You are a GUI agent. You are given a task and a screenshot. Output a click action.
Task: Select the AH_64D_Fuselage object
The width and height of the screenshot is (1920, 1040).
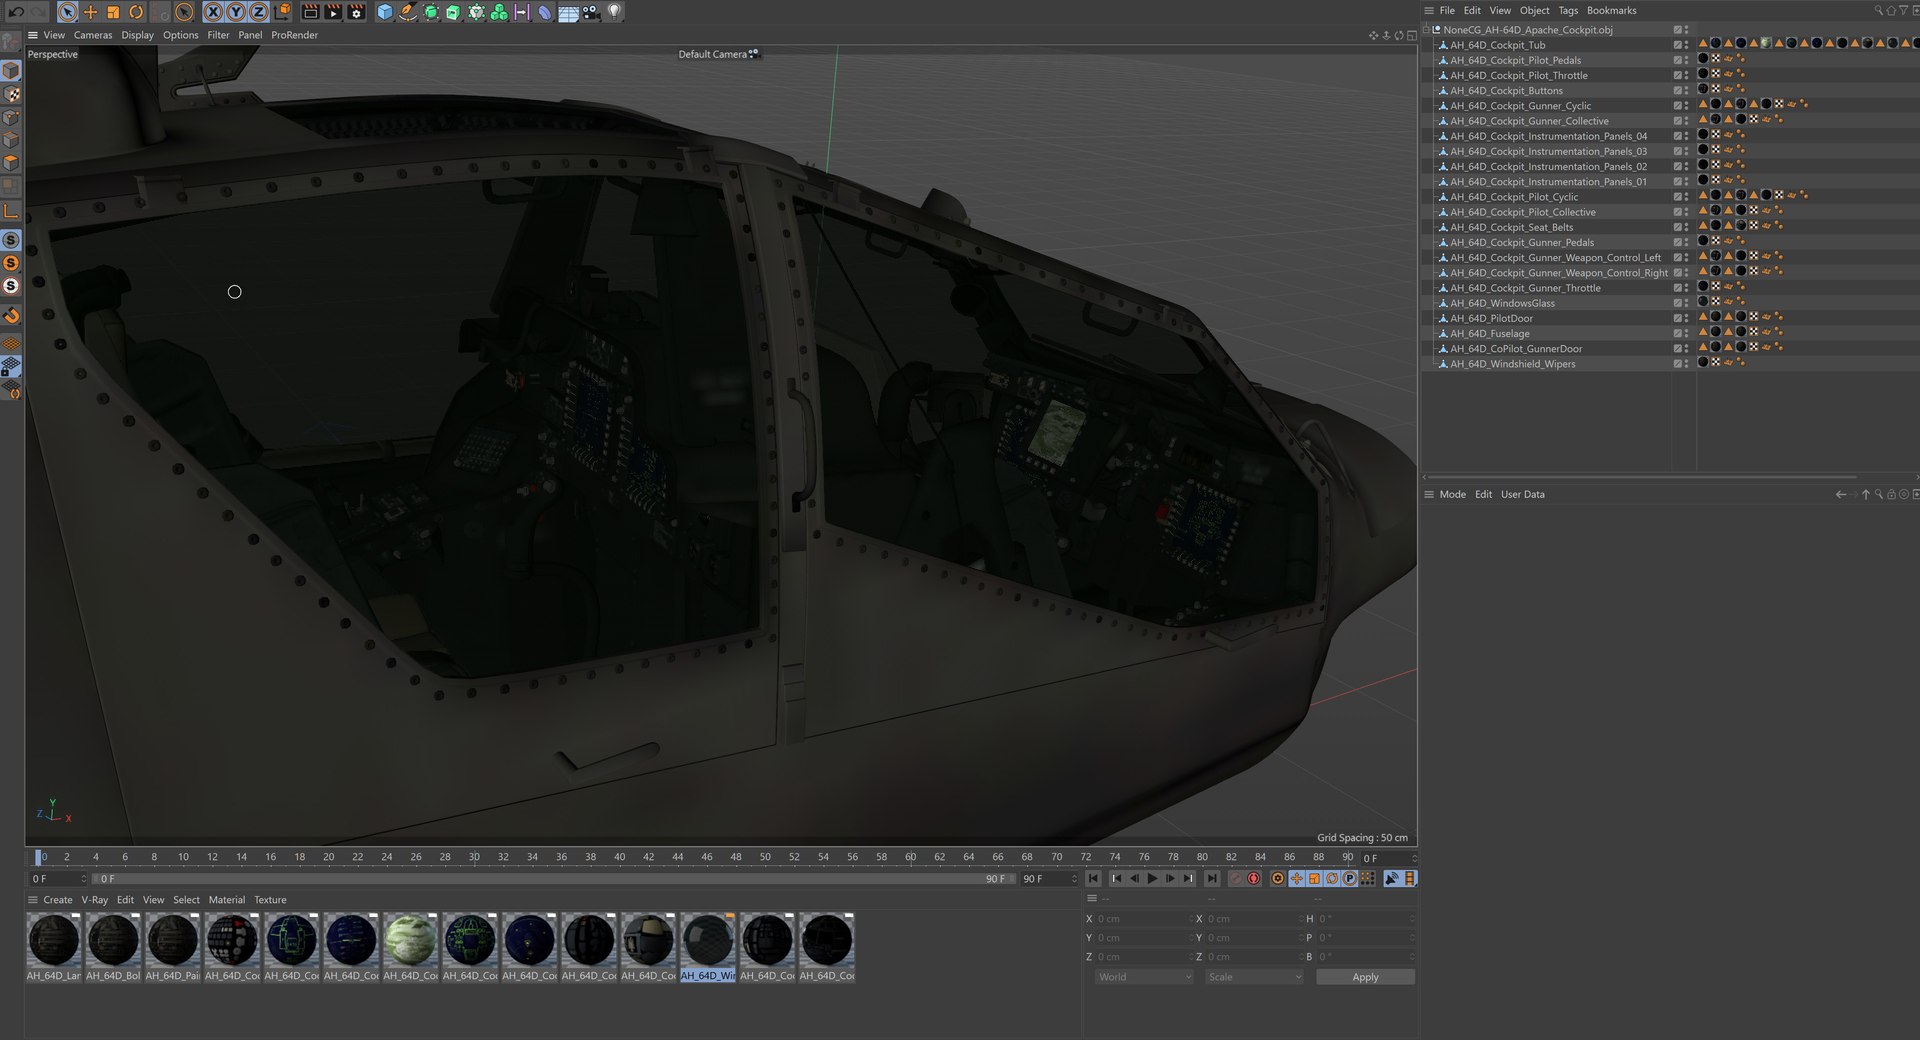(x=1490, y=334)
